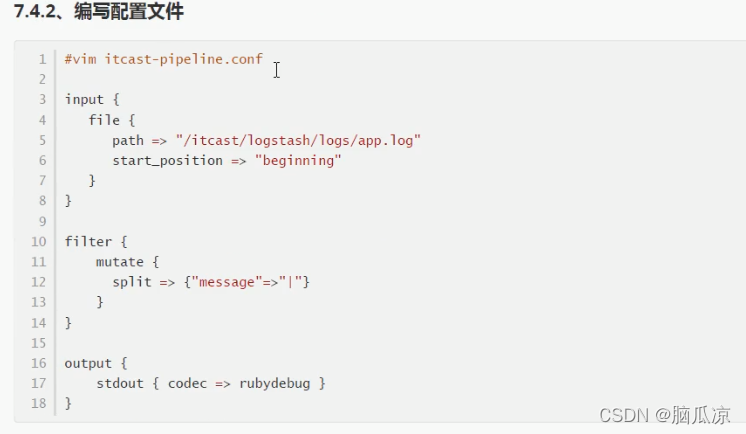
Task: Click the comment "#vim itcast-pipeline.conf"
Action: click(x=164, y=59)
